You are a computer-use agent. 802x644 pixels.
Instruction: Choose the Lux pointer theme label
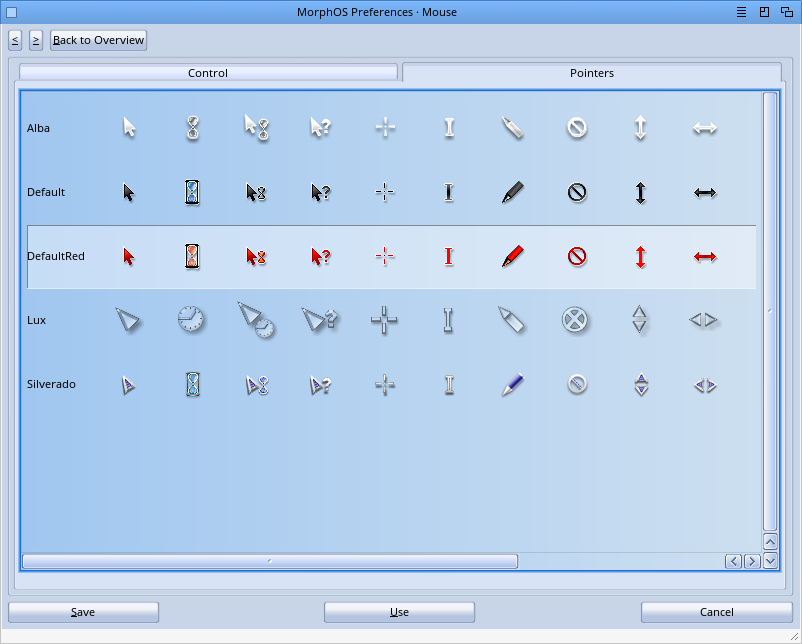[x=36, y=320]
